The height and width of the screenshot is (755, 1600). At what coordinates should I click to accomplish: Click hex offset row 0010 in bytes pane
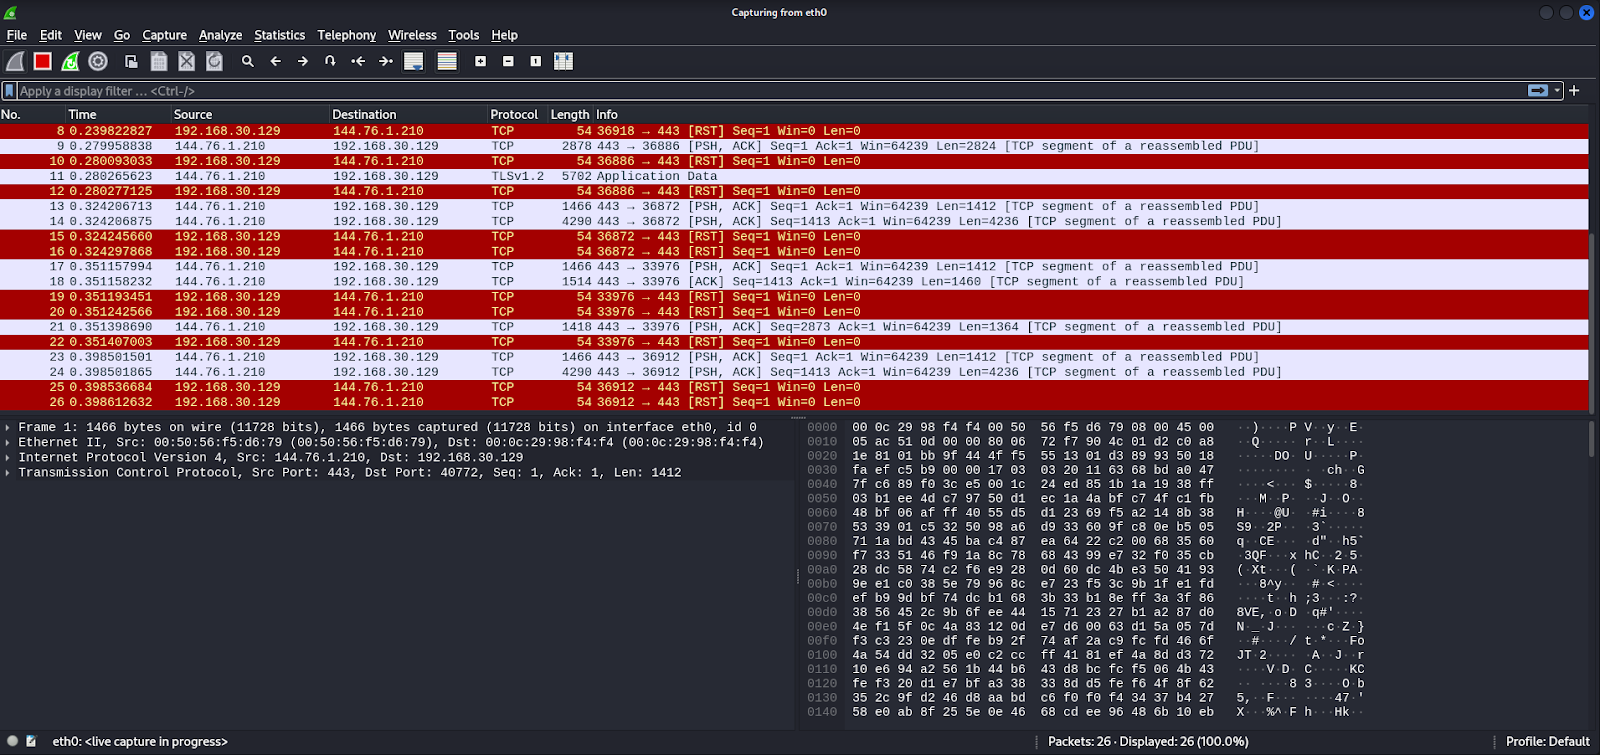[x=822, y=442]
